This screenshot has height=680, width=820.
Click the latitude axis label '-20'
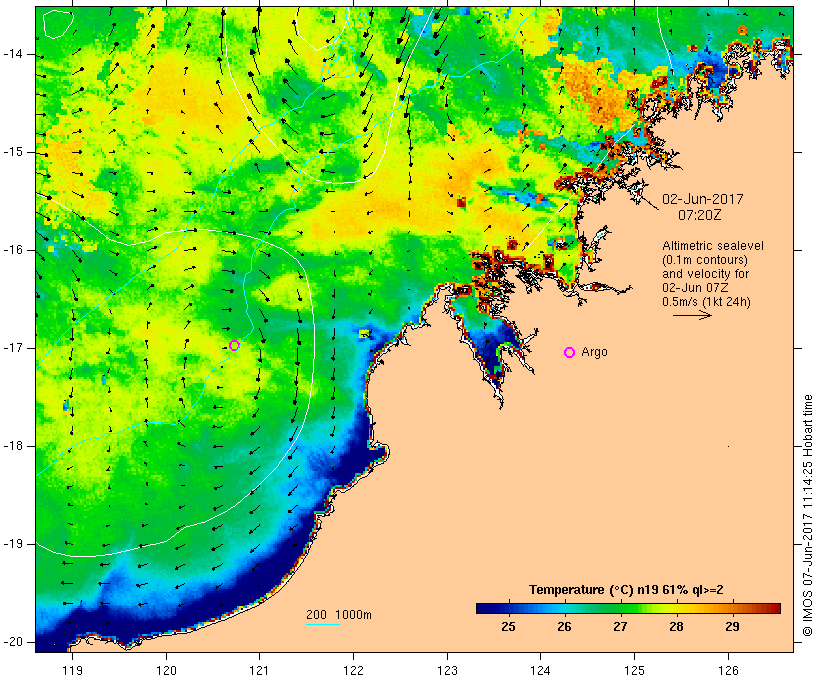[13, 642]
